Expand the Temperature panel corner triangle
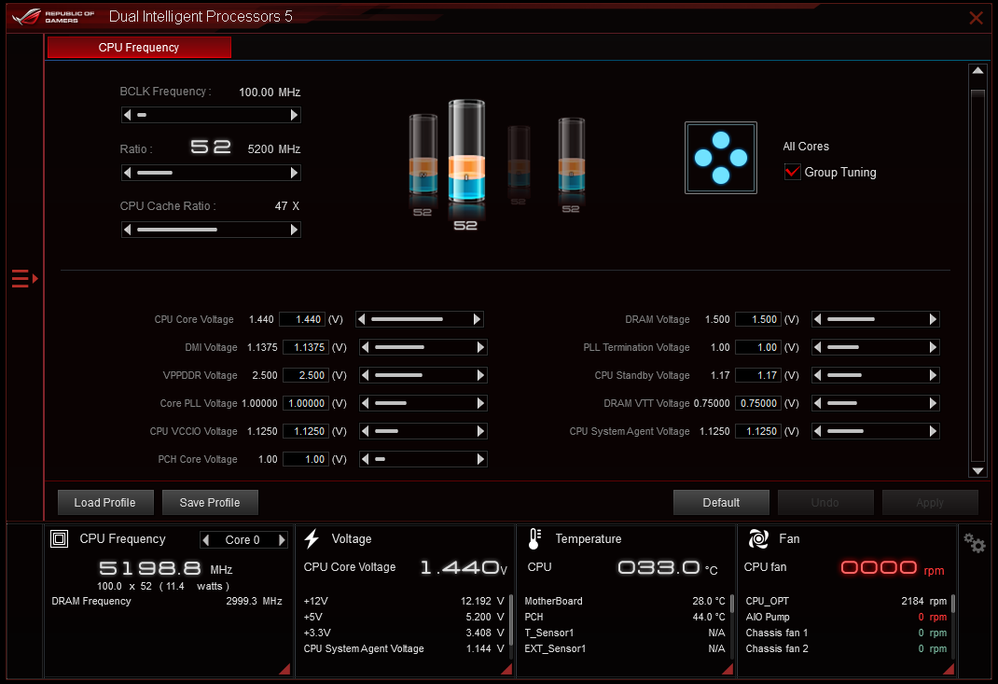Viewport: 998px width, 684px height. (727, 668)
